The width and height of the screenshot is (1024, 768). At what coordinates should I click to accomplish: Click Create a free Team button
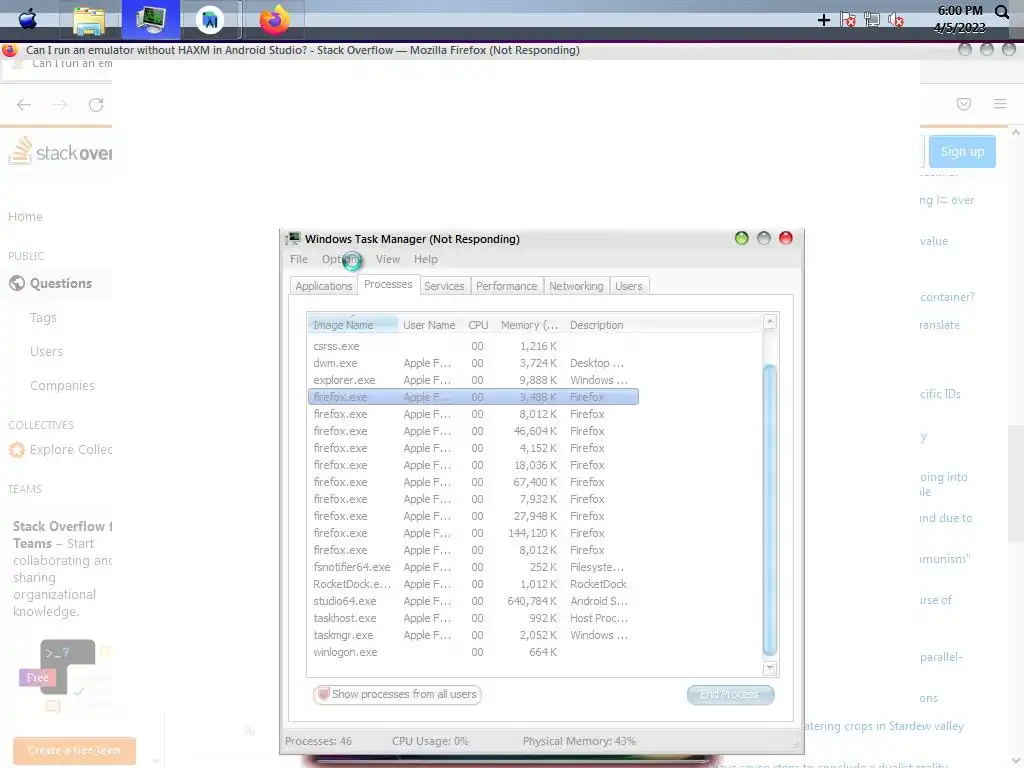(74, 750)
